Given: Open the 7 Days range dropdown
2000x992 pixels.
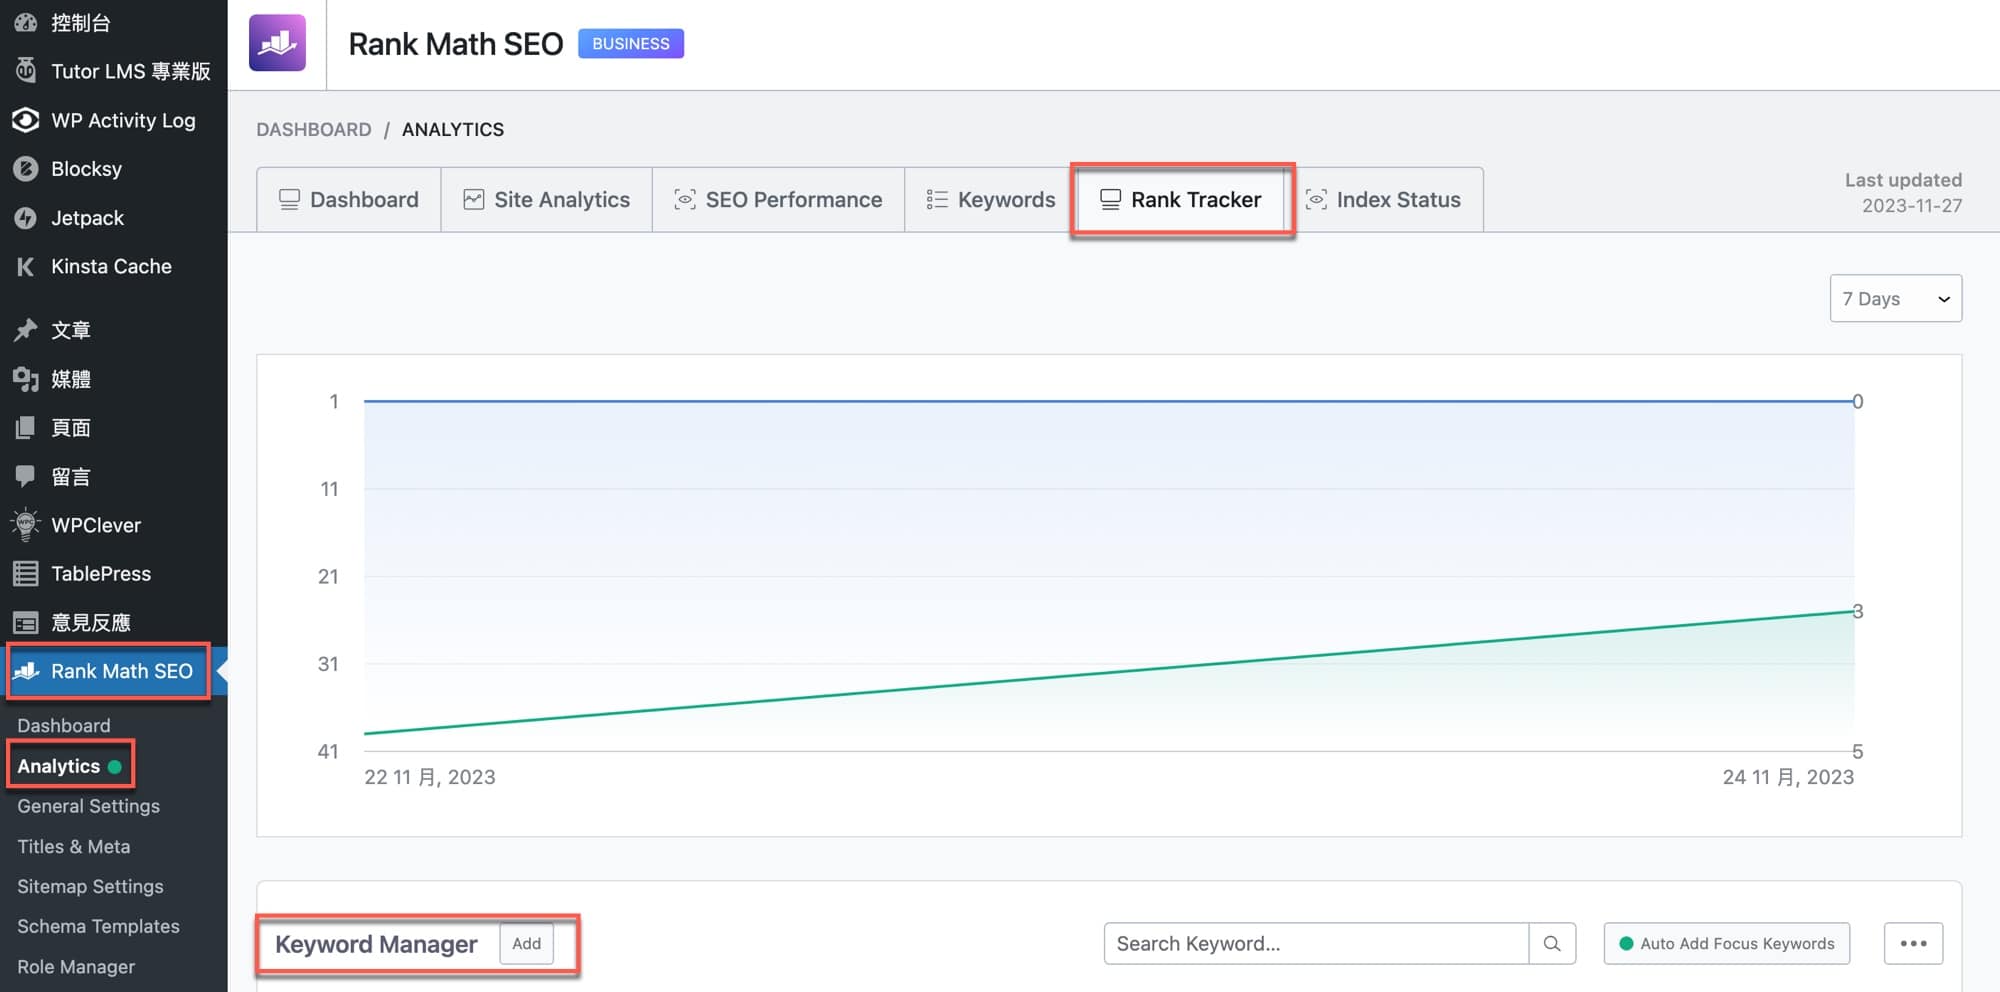Looking at the screenshot, I should [x=1896, y=298].
